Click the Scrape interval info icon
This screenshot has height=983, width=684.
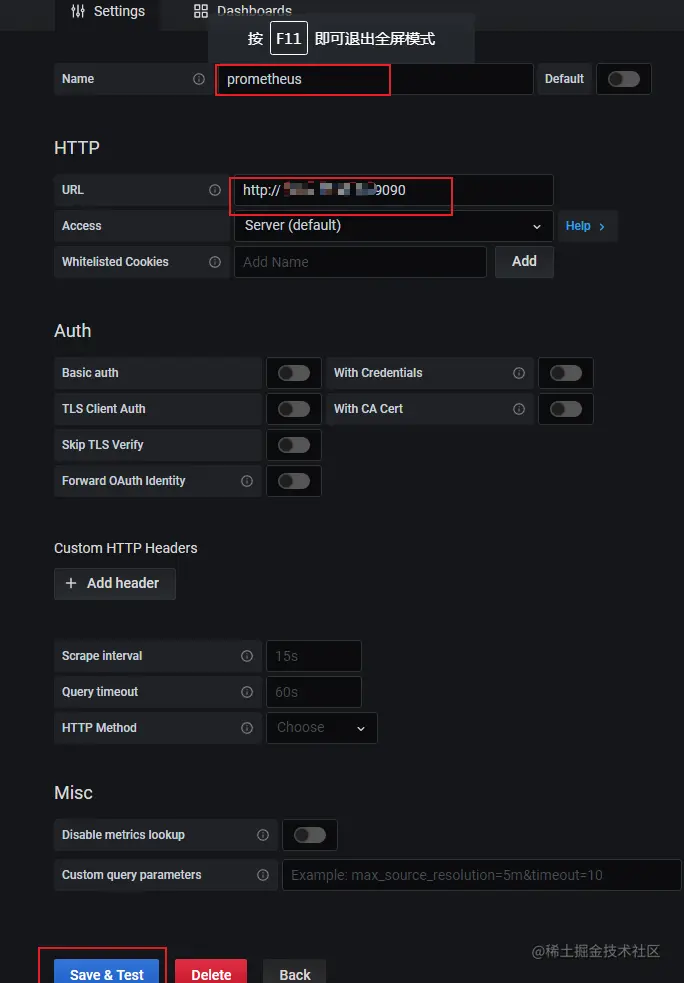(247, 656)
